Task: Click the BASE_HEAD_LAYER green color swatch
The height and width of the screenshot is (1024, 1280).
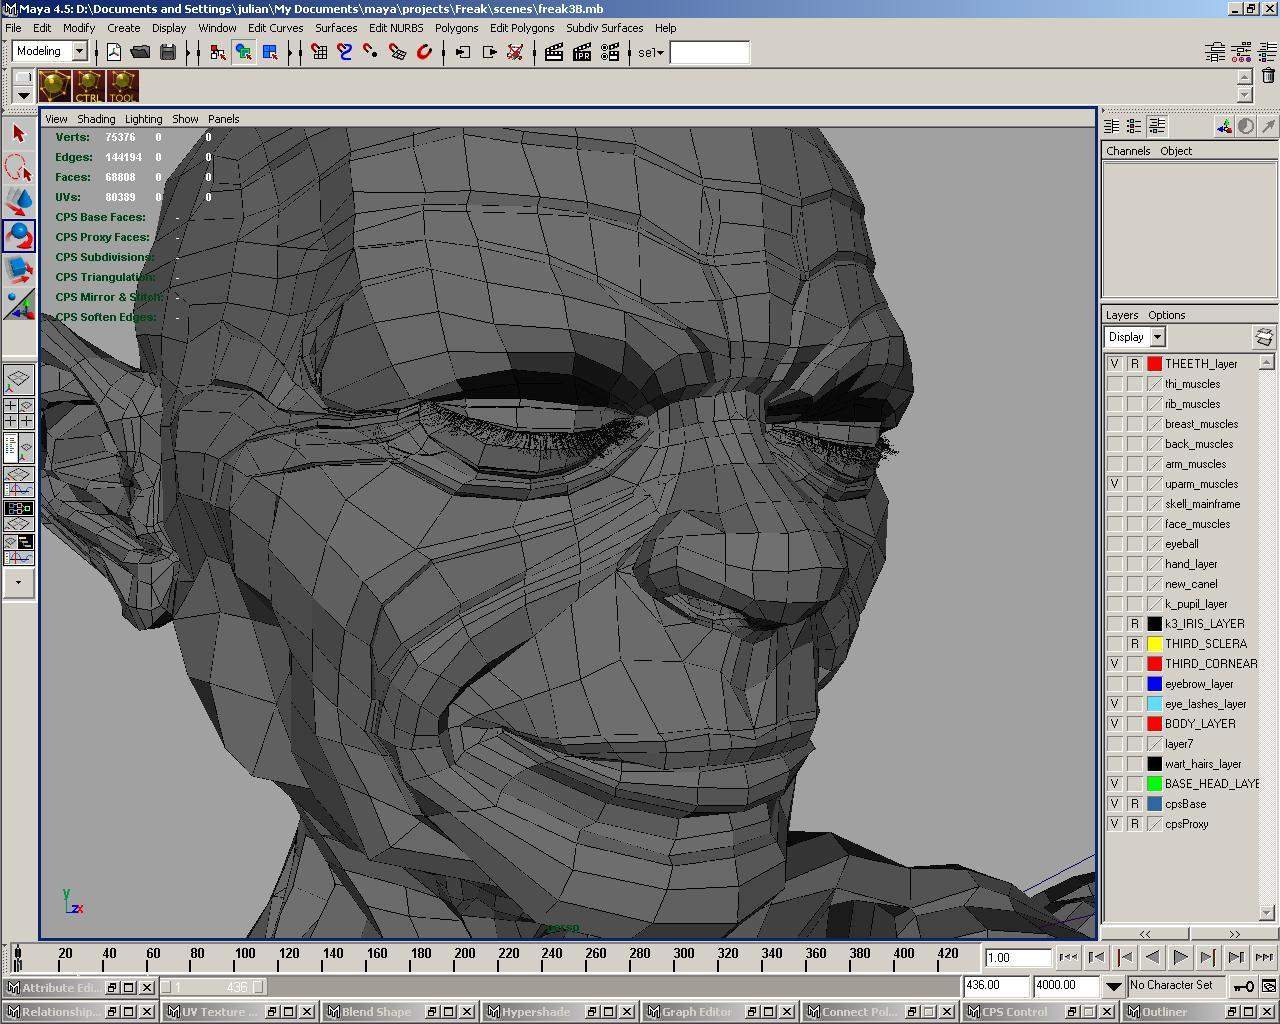Action: click(x=1154, y=784)
